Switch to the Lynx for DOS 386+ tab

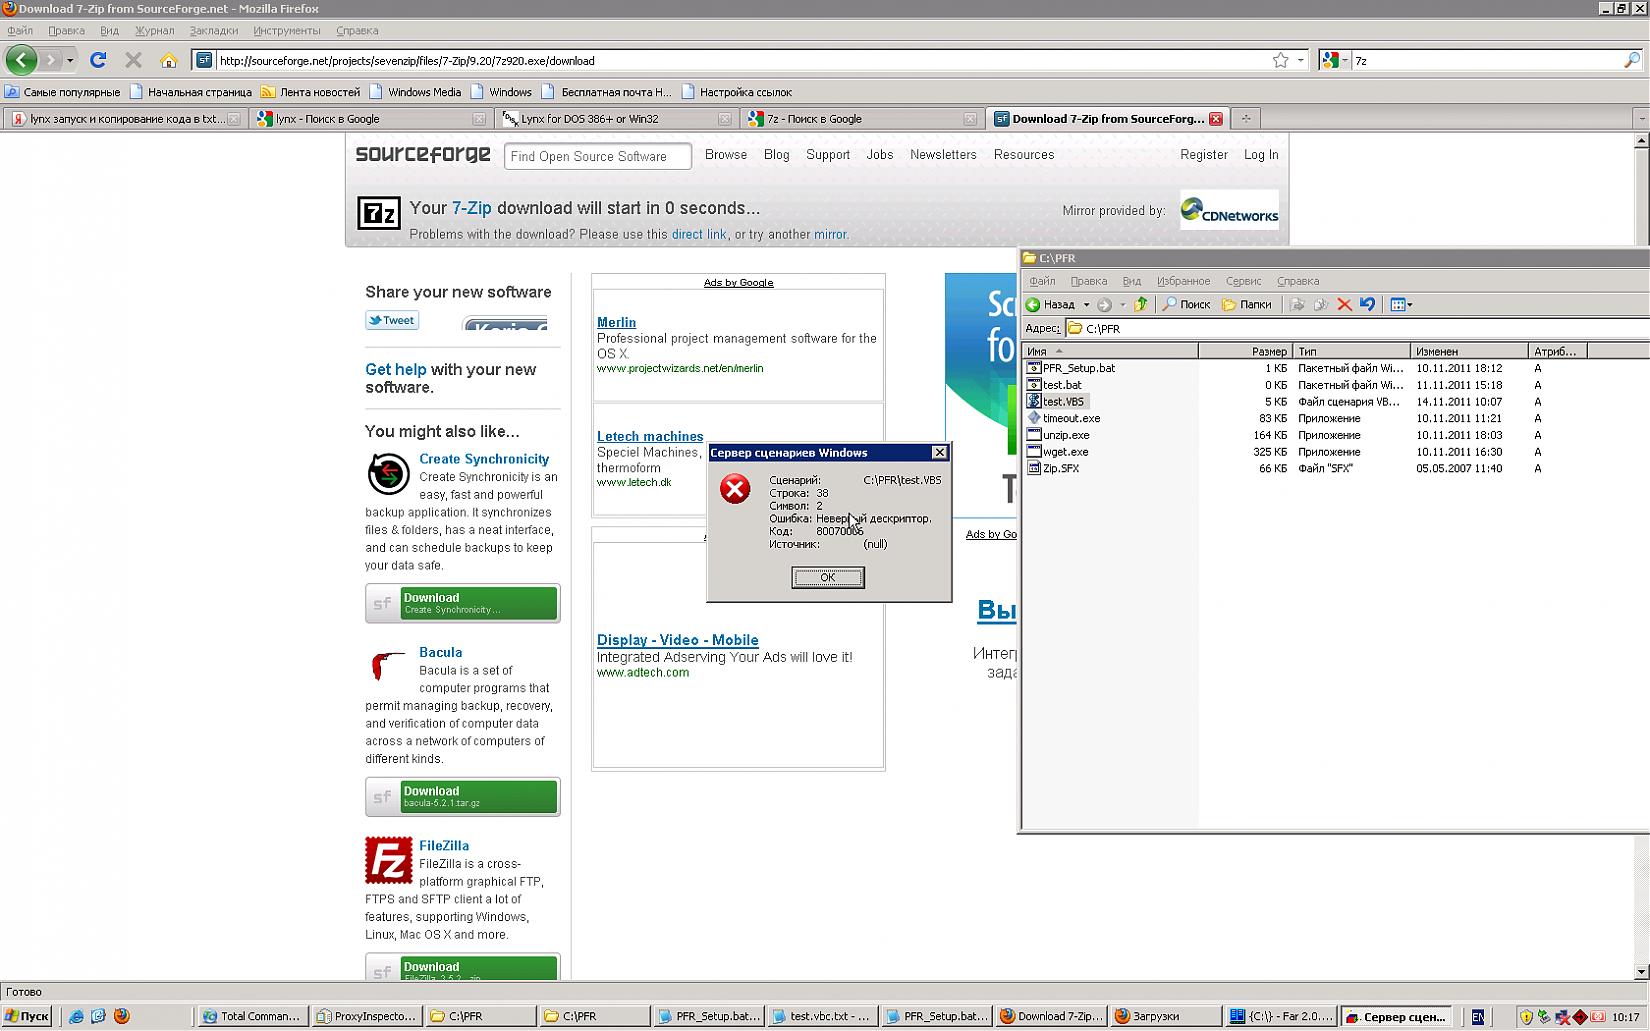[x=616, y=119]
